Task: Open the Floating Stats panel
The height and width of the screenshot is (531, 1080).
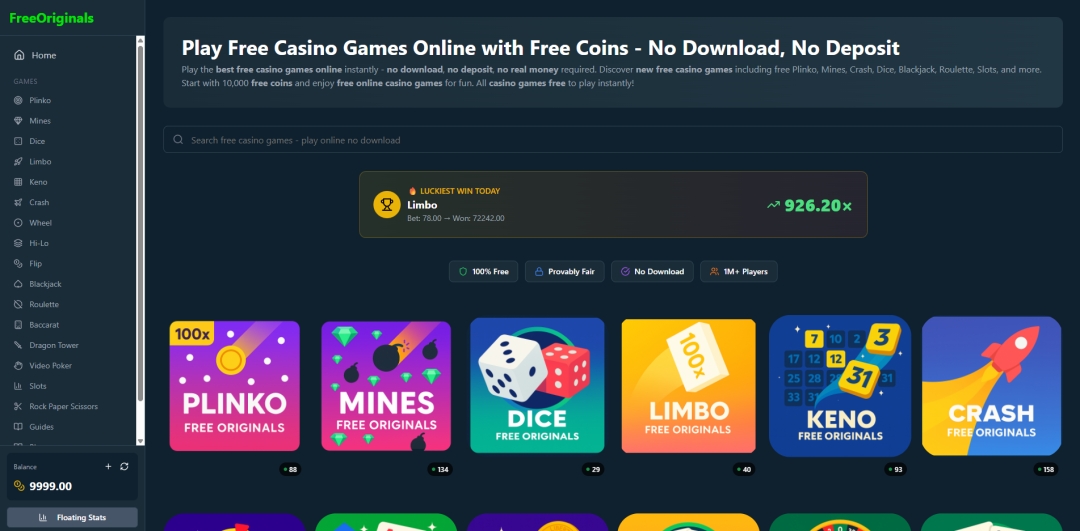Action: [x=72, y=517]
